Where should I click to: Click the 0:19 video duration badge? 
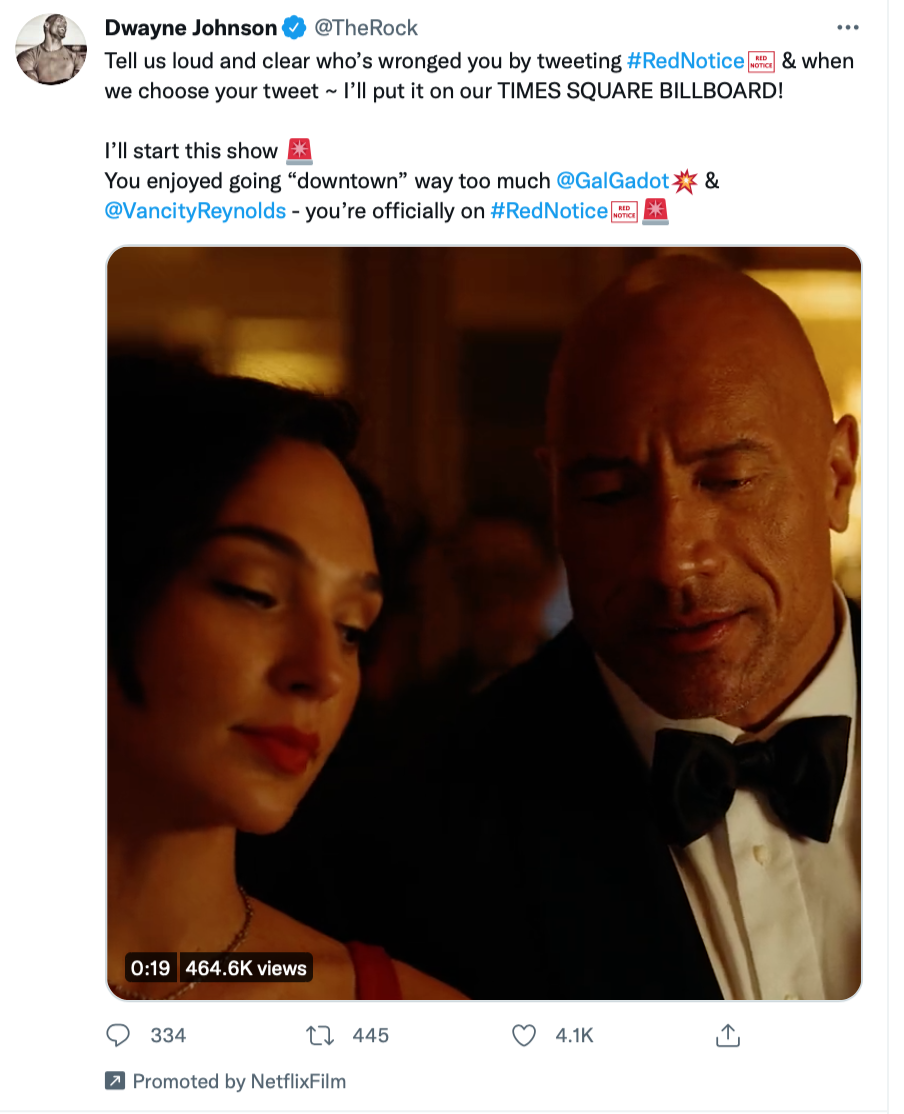150,967
